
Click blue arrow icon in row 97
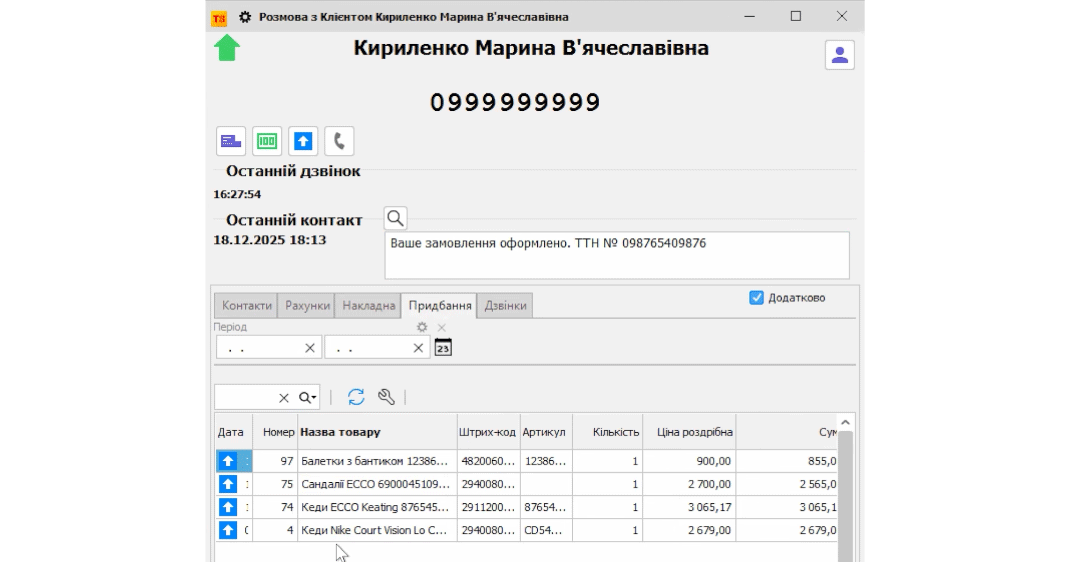coord(228,461)
